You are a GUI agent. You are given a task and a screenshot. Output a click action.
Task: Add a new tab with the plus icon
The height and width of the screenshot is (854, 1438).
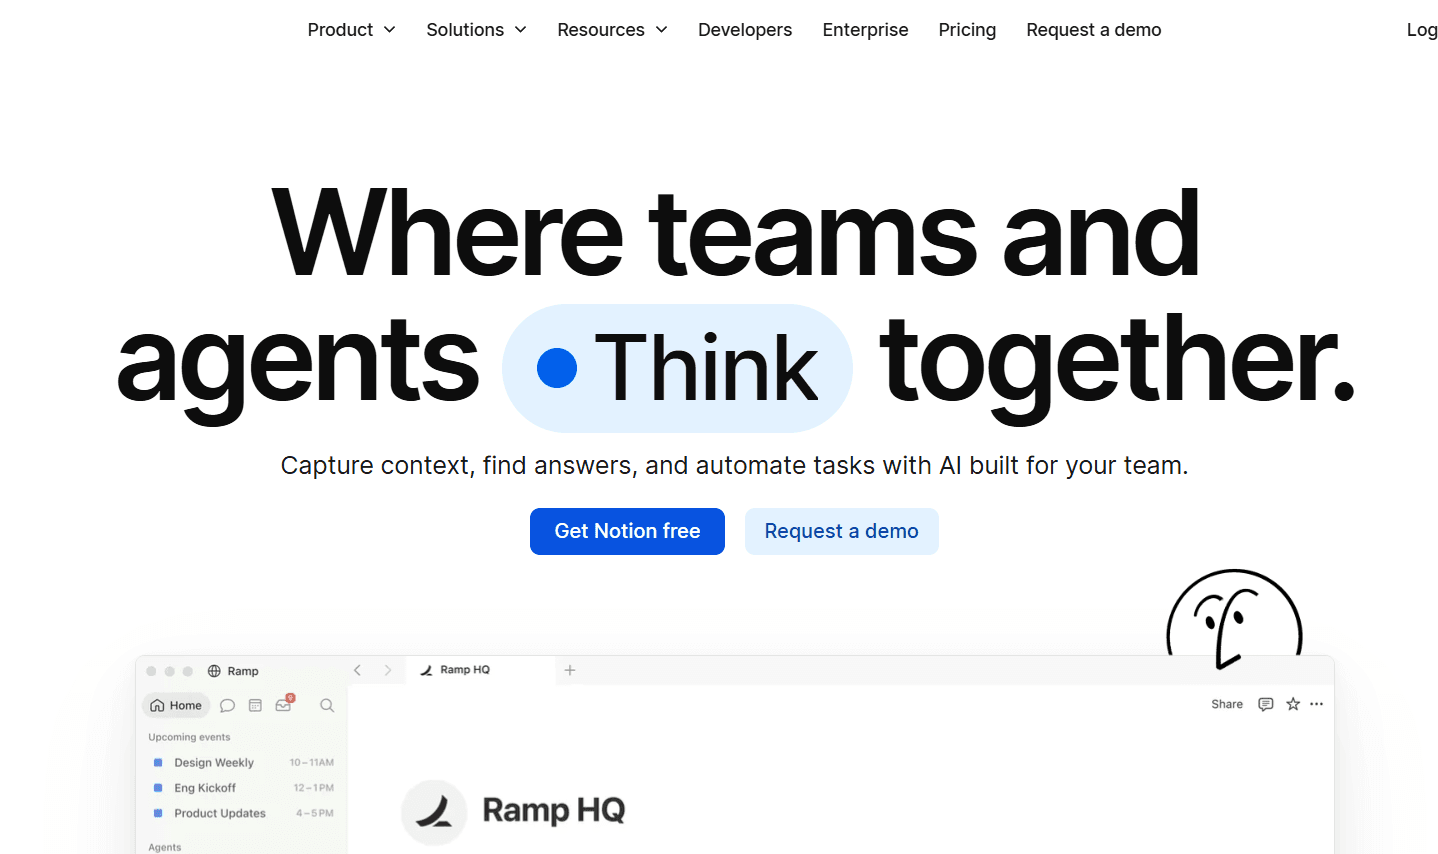click(x=570, y=670)
